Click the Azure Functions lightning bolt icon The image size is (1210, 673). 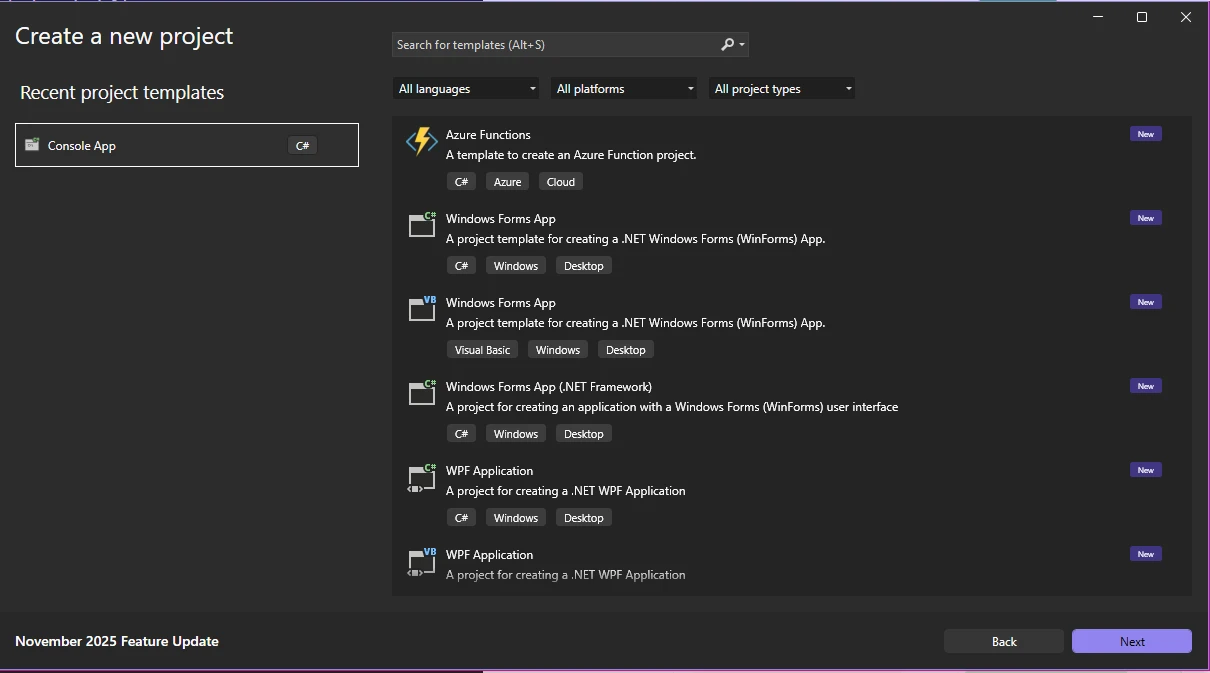pyautogui.click(x=422, y=141)
